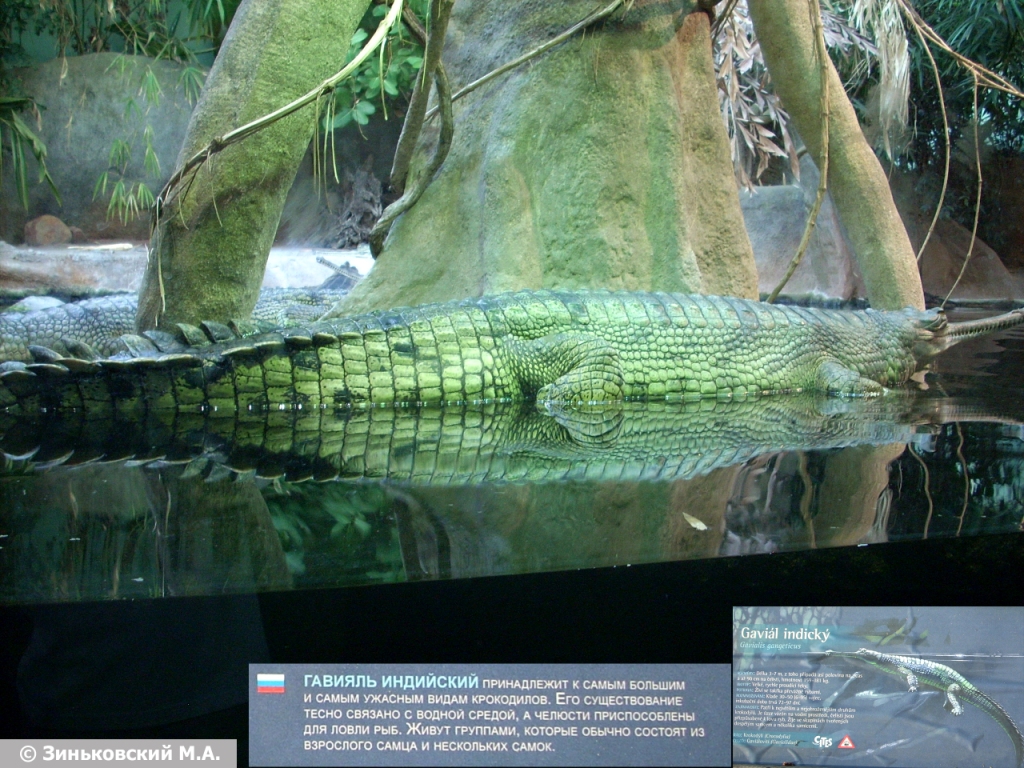Click the floating leaf on the water
The width and height of the screenshot is (1024, 768).
pyautogui.click(x=694, y=521)
